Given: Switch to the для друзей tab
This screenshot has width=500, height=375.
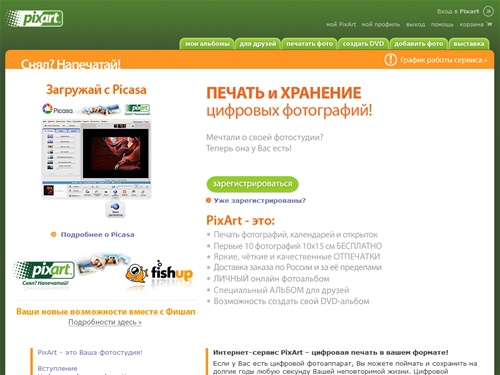Looking at the screenshot, I should click(258, 44).
